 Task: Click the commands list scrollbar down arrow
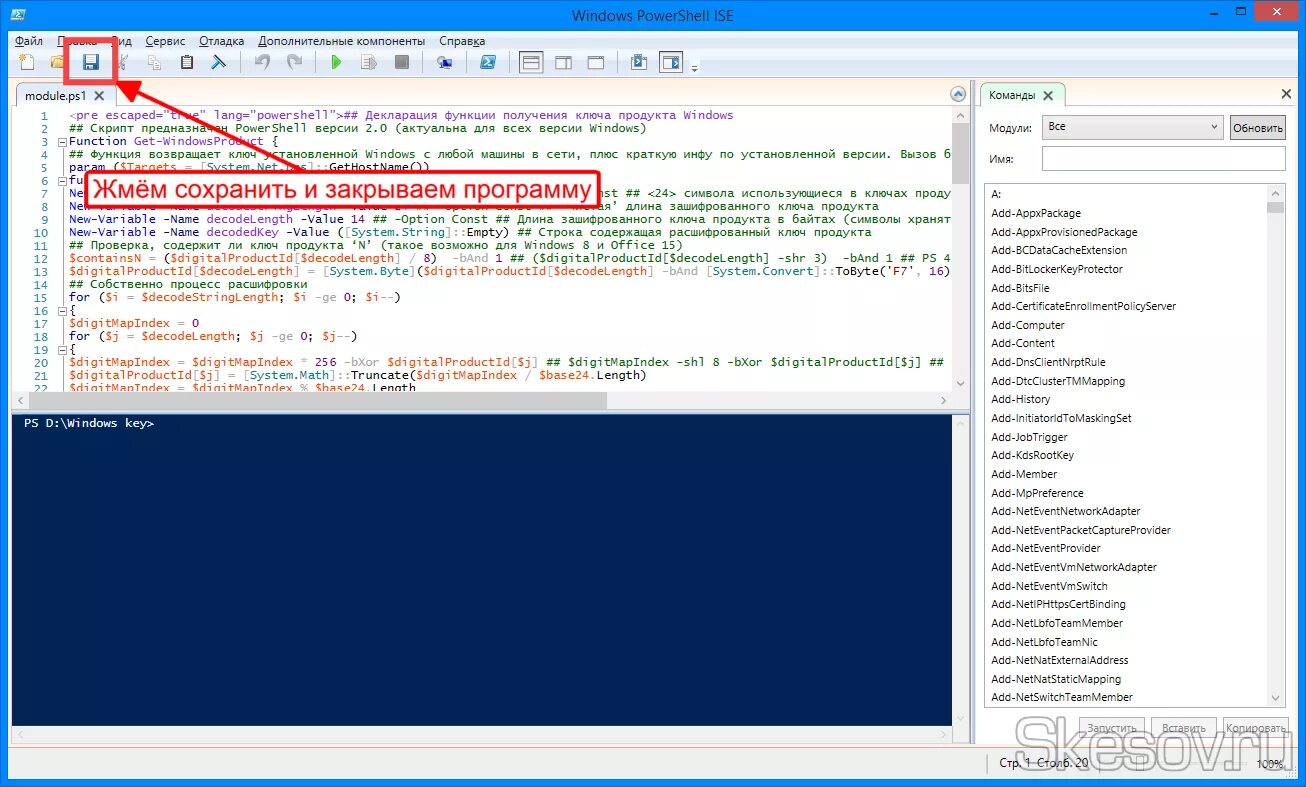tap(1275, 697)
